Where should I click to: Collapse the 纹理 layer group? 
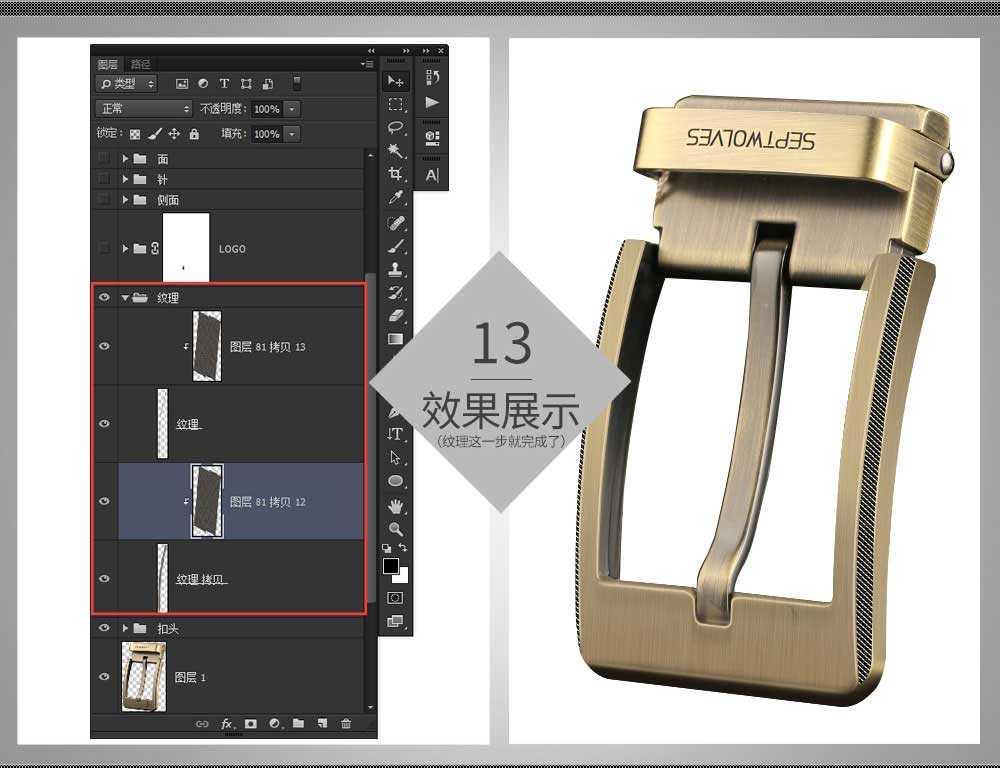(125, 297)
